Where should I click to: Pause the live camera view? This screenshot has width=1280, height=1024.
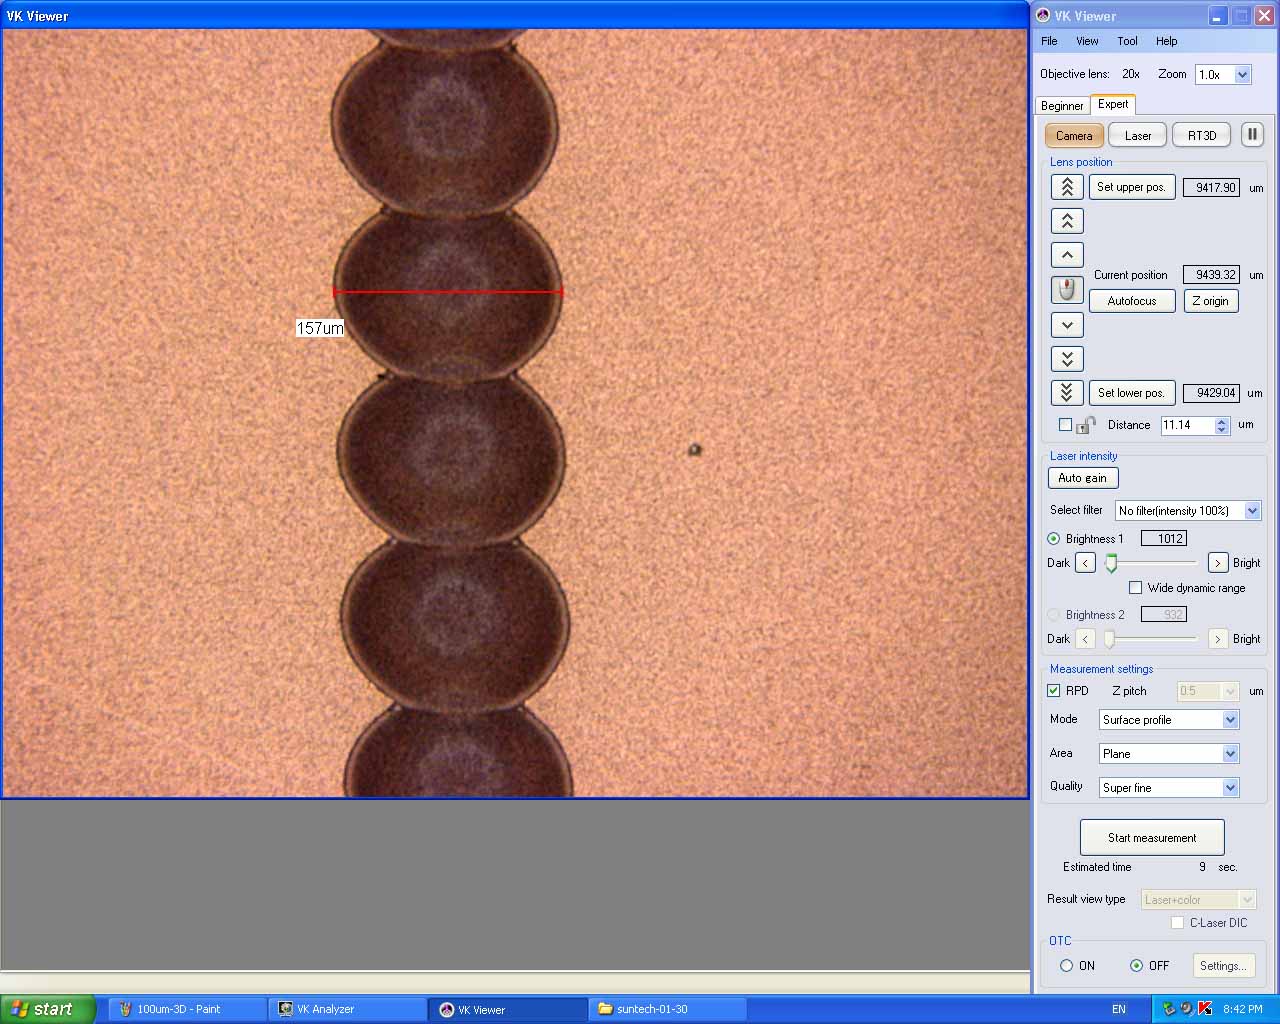click(1252, 134)
